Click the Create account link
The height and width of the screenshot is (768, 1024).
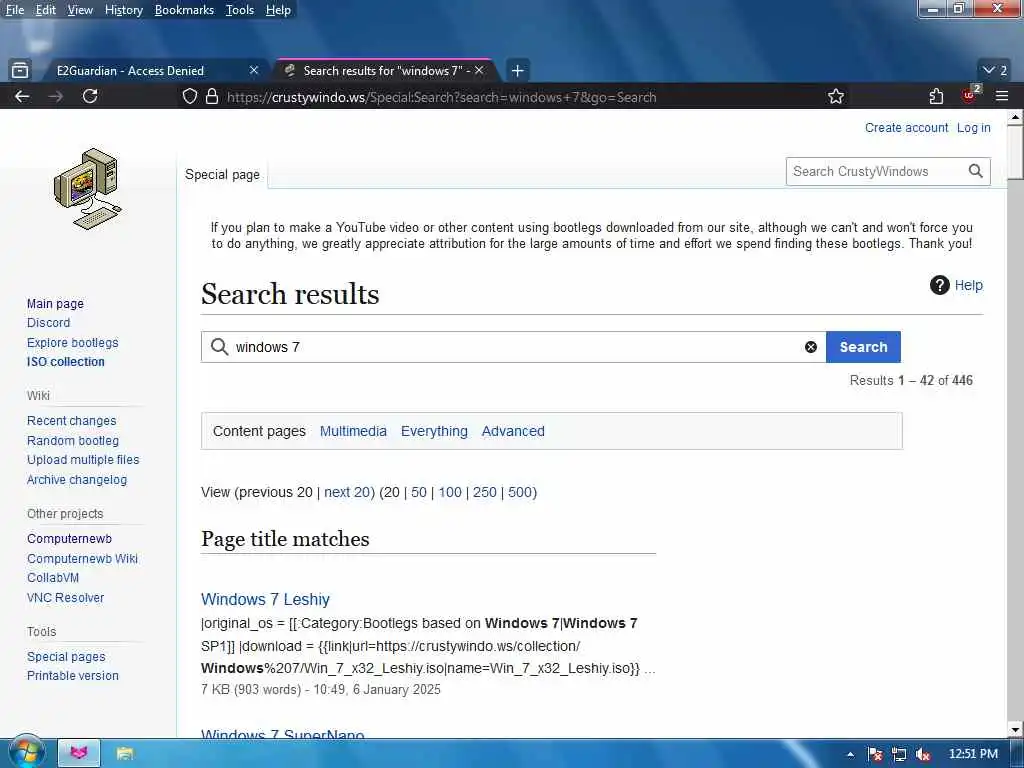[906, 128]
